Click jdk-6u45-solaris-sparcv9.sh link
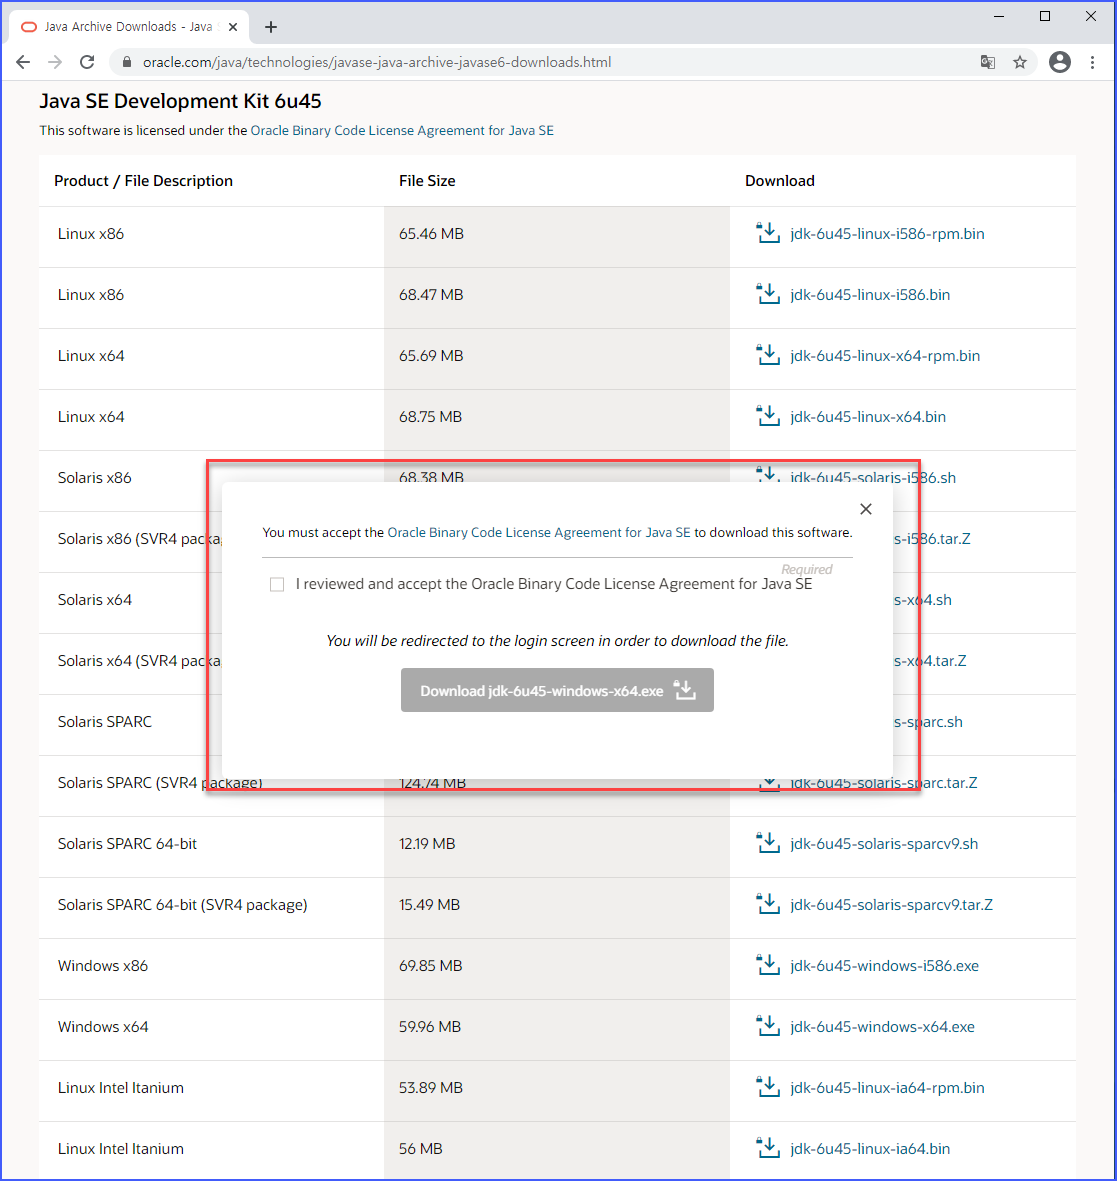This screenshot has height=1181, width=1117. coord(884,844)
